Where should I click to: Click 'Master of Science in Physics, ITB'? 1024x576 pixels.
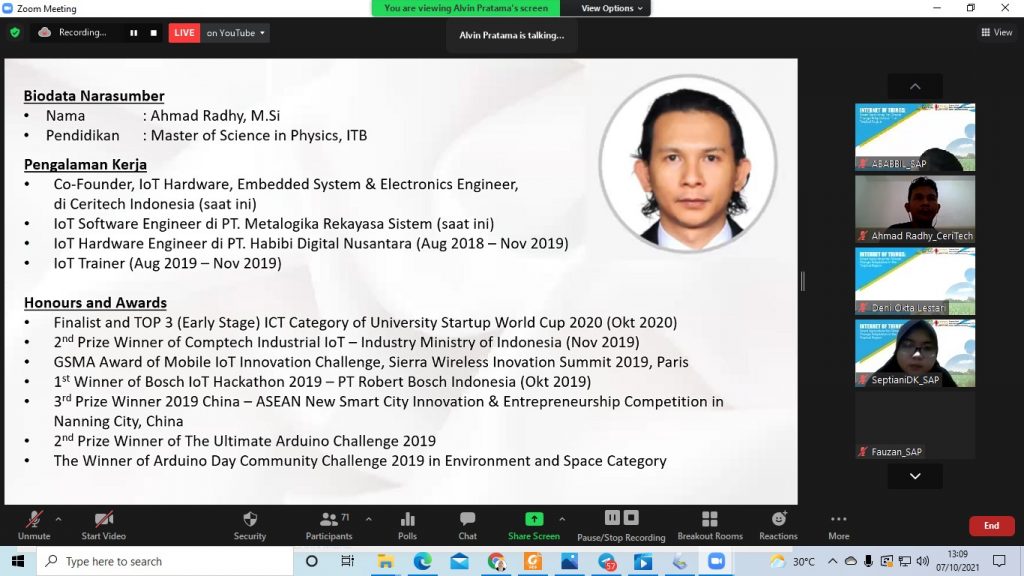click(x=259, y=135)
